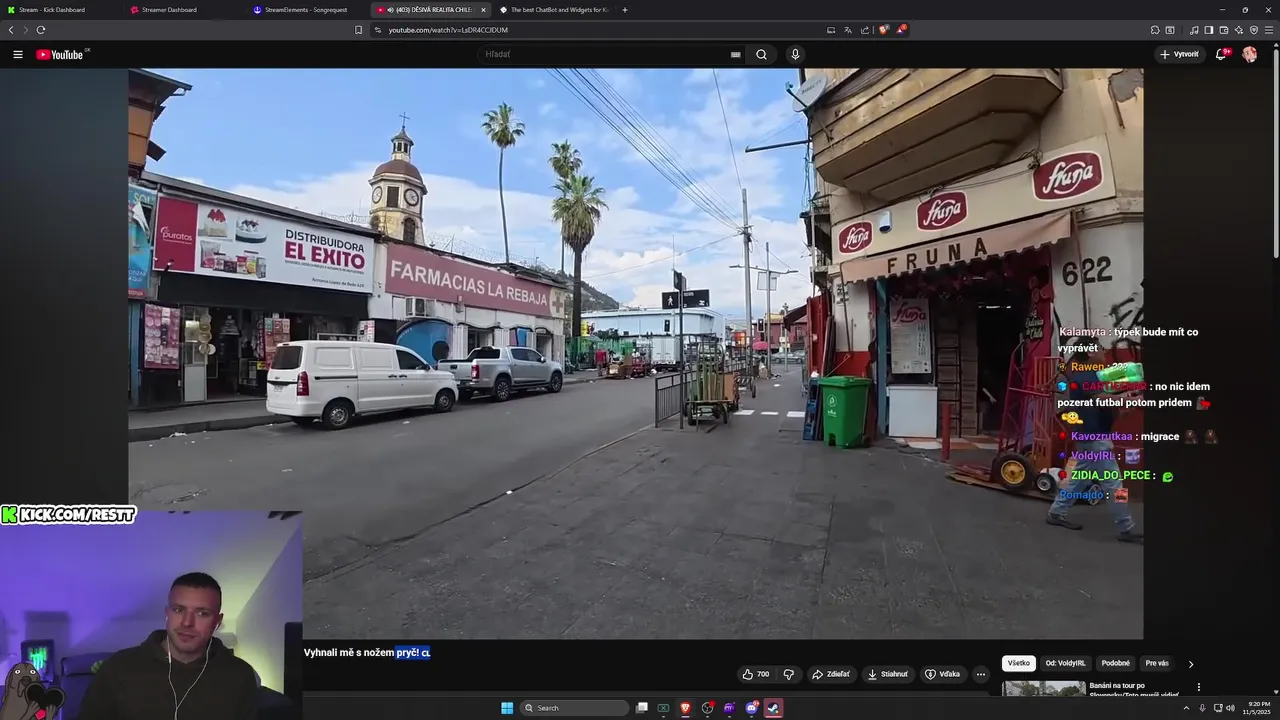The width and height of the screenshot is (1280, 720).
Task: Bookmark this page using bookmark icon
Action: (x=358, y=30)
